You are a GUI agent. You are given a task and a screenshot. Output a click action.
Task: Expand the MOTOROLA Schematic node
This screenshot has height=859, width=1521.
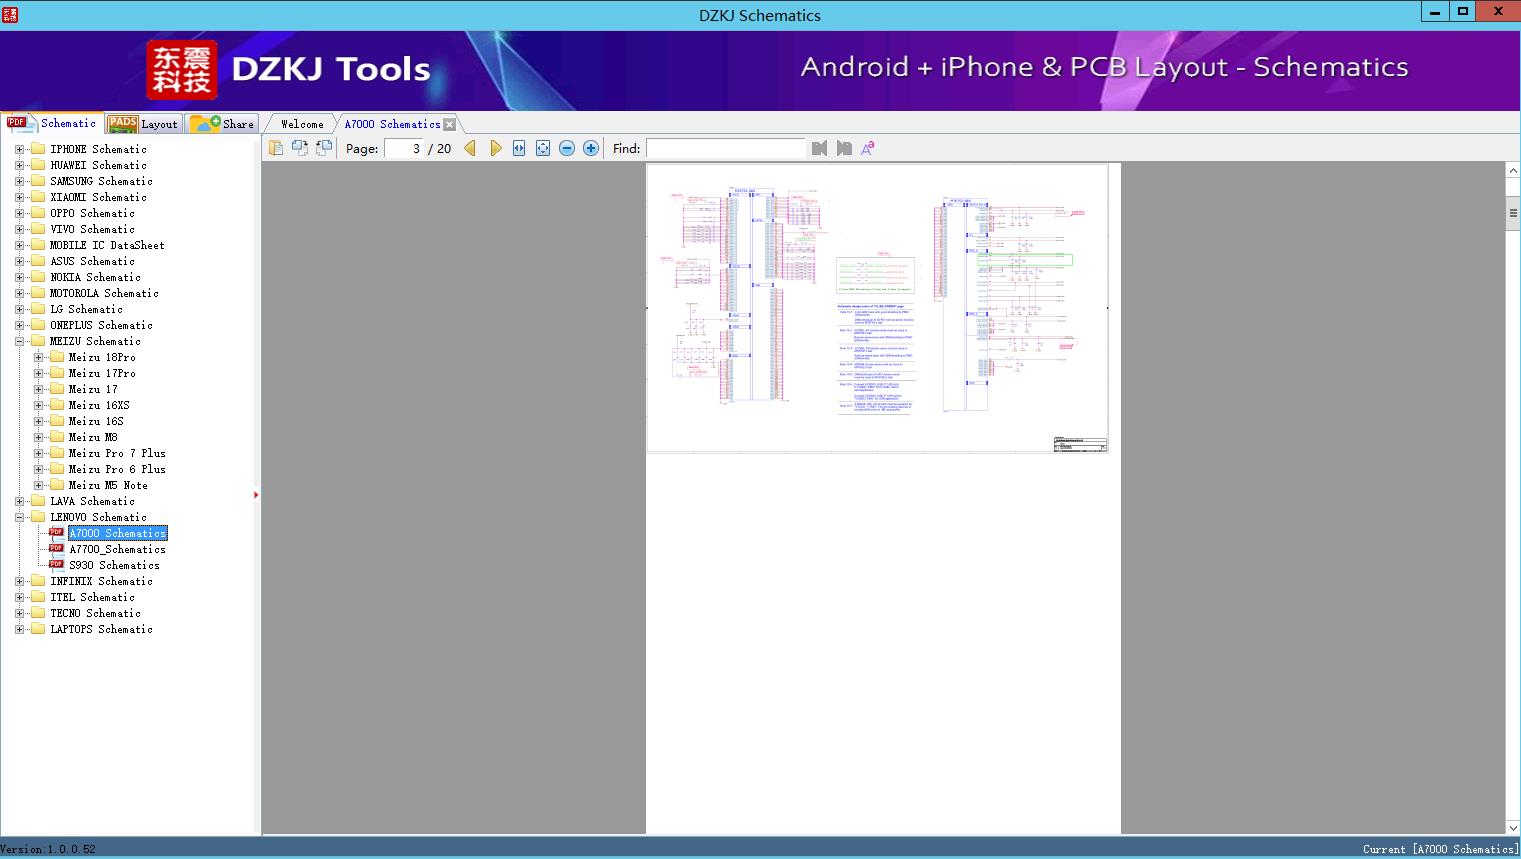[x=19, y=293]
